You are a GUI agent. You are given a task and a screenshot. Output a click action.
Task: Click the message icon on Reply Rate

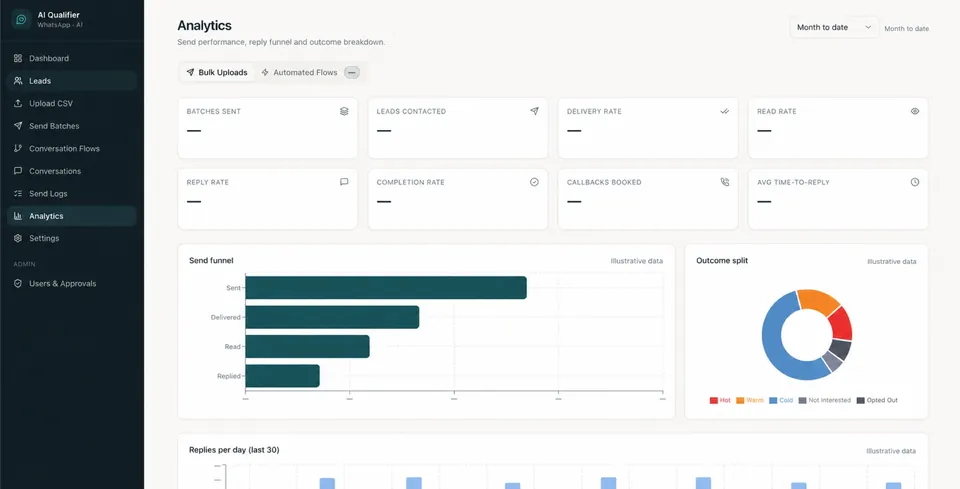[x=344, y=182]
